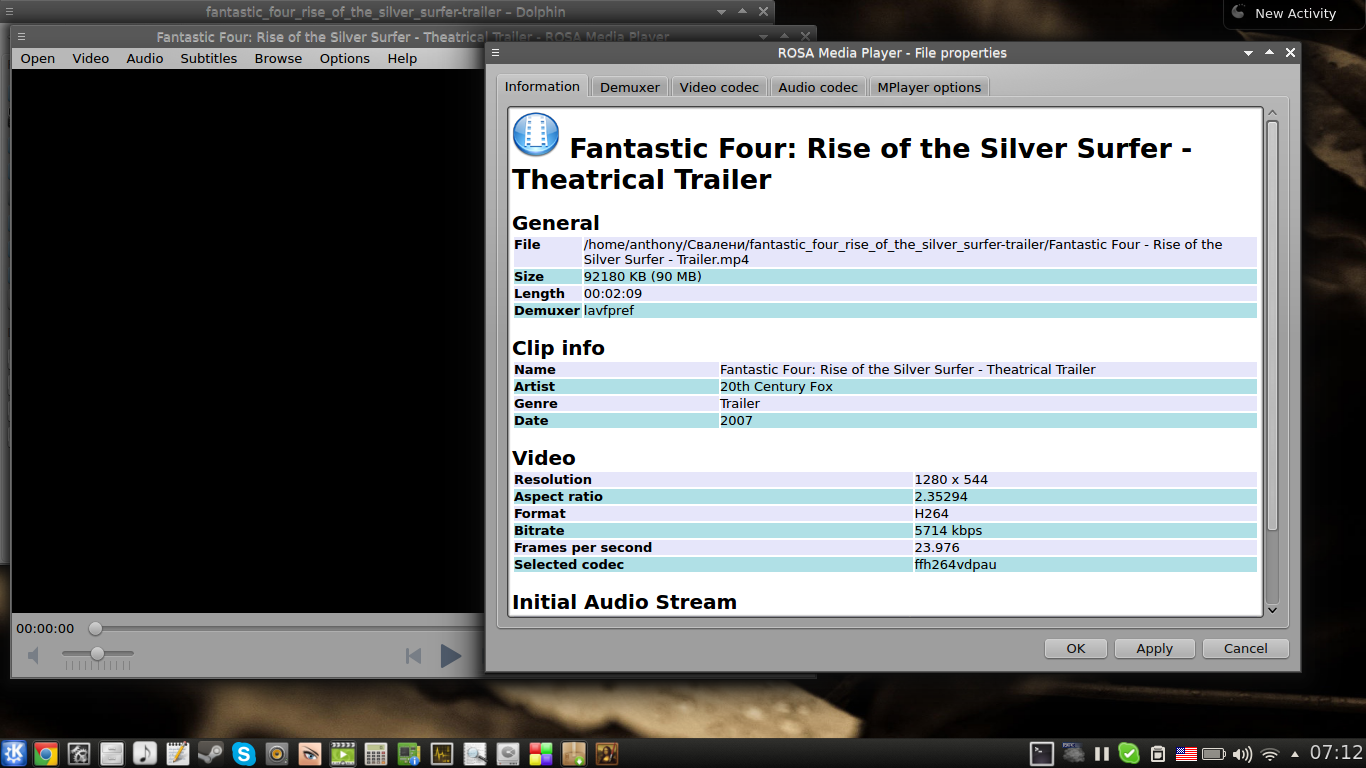Open the player's Open menu
The image size is (1366, 768).
(38, 58)
